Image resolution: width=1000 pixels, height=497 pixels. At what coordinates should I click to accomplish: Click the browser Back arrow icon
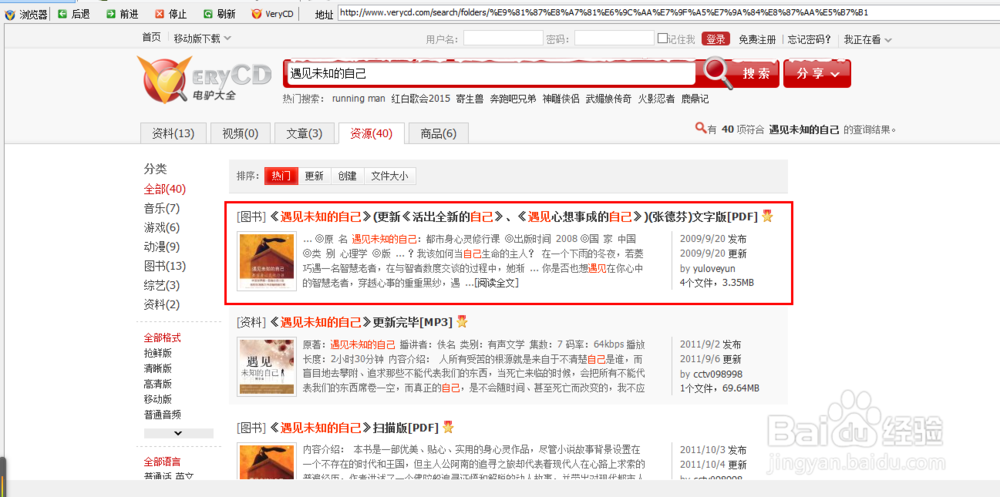click(x=62, y=13)
